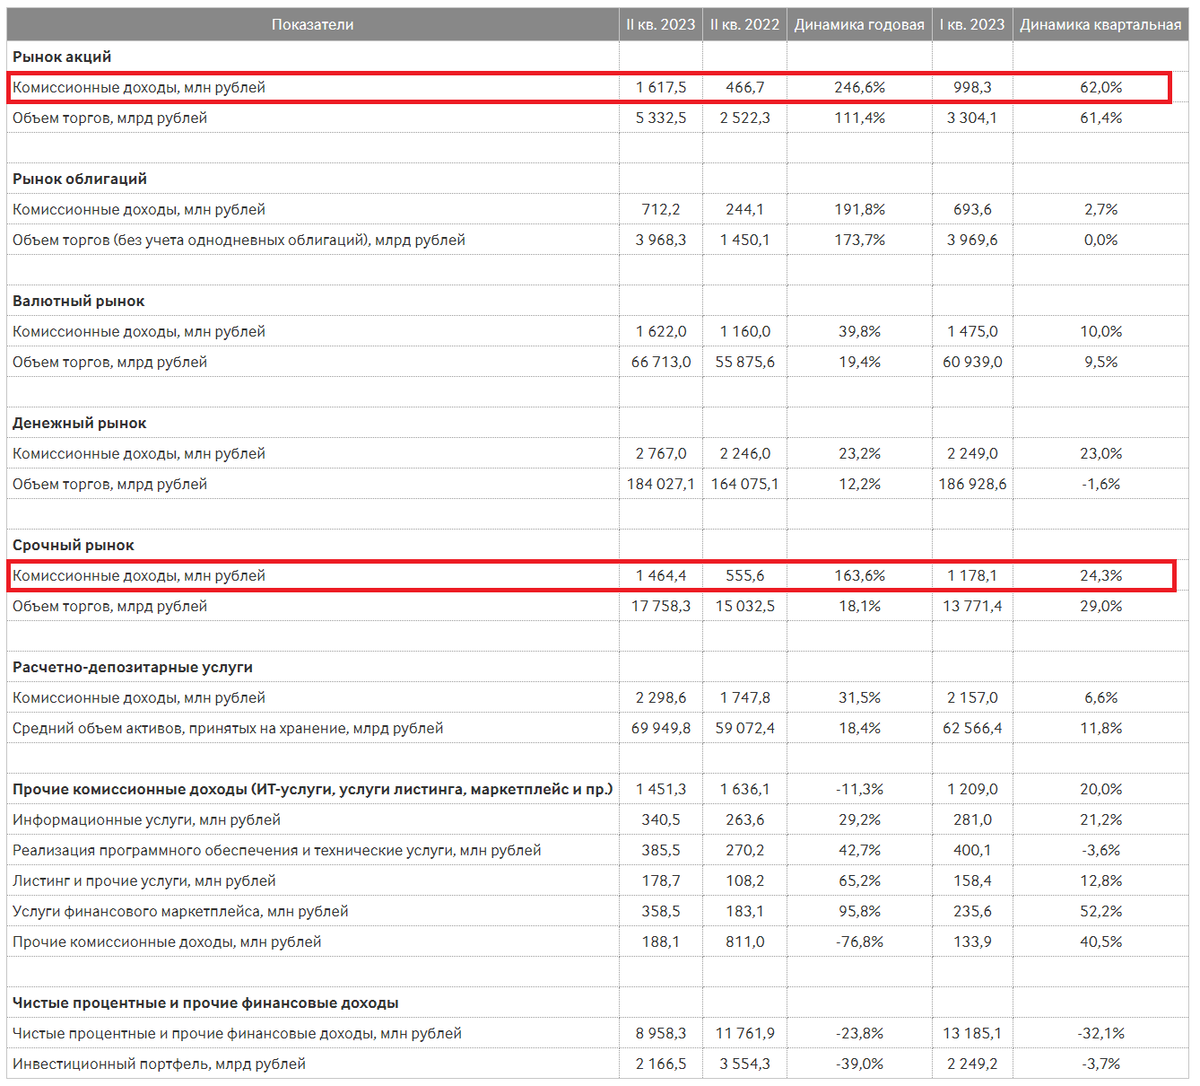Click the 712,2 bond commission cell

click(661, 210)
